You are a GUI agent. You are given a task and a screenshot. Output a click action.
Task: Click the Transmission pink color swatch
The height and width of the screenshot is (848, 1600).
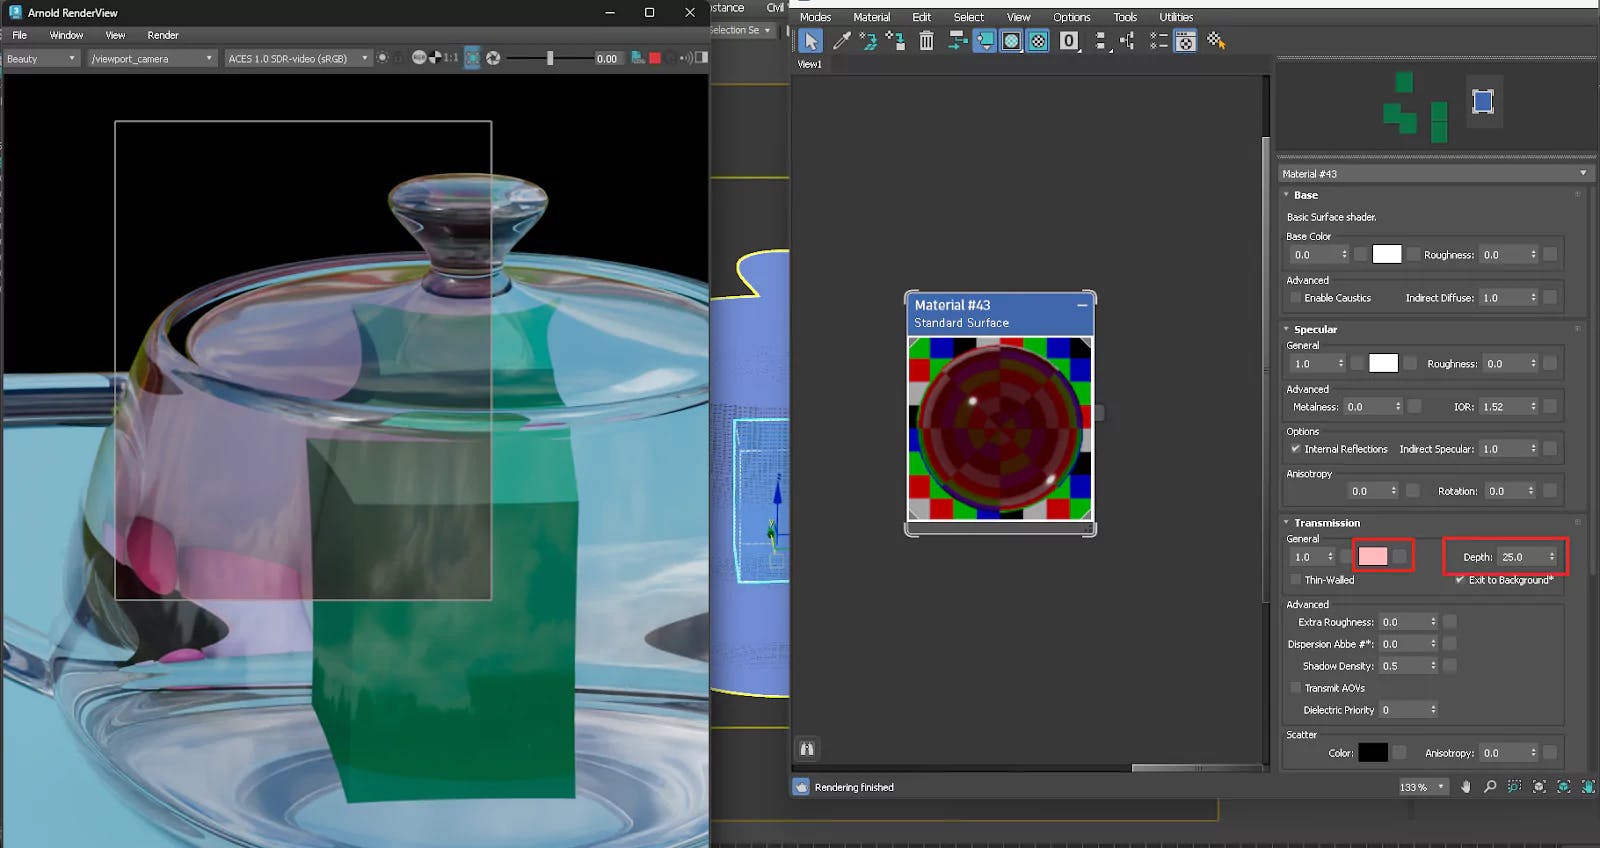point(1373,556)
